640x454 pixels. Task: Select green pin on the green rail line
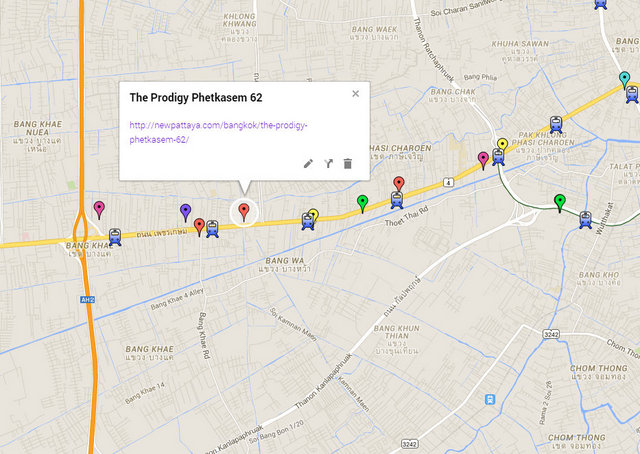[x=560, y=203]
